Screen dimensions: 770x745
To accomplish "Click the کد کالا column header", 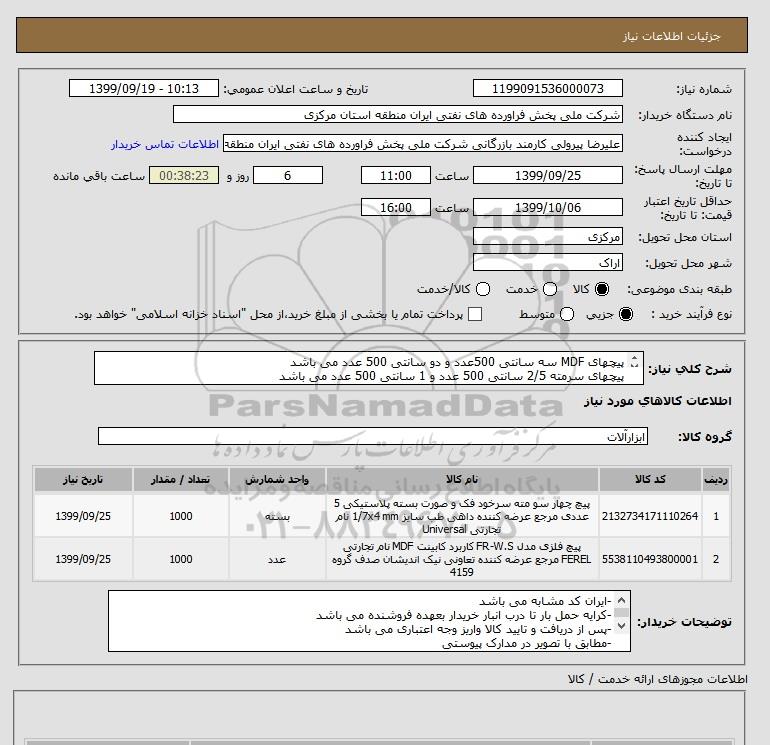I will coord(650,479).
